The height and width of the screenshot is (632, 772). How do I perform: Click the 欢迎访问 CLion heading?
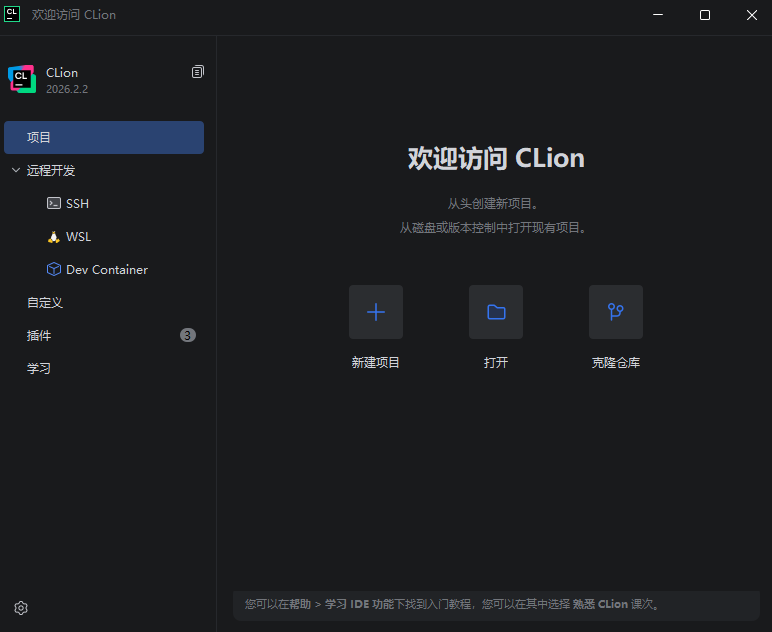click(496, 158)
